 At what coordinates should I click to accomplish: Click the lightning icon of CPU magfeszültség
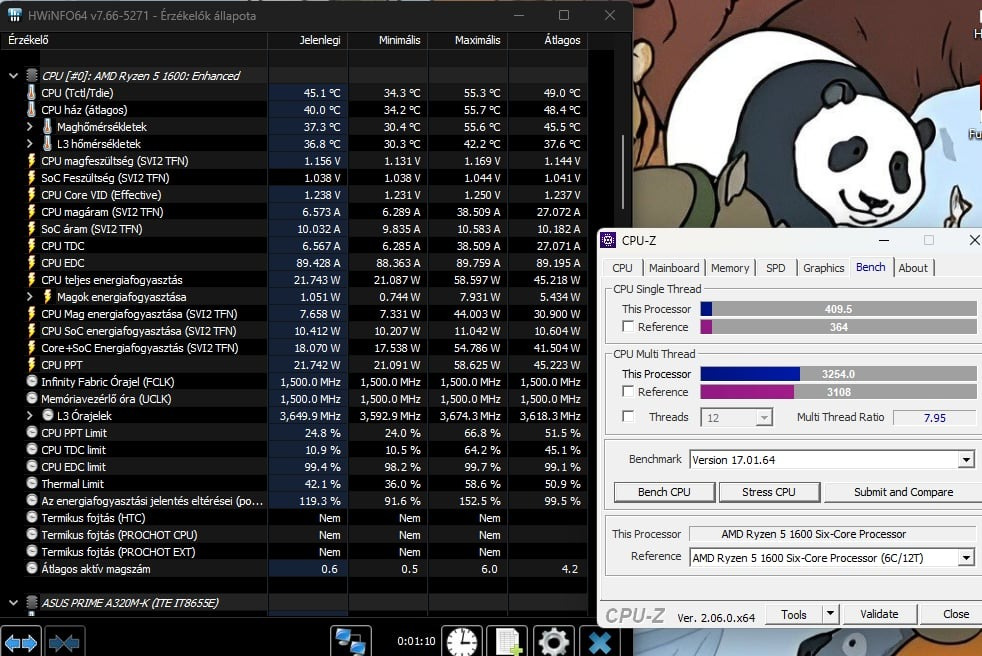(x=31, y=160)
